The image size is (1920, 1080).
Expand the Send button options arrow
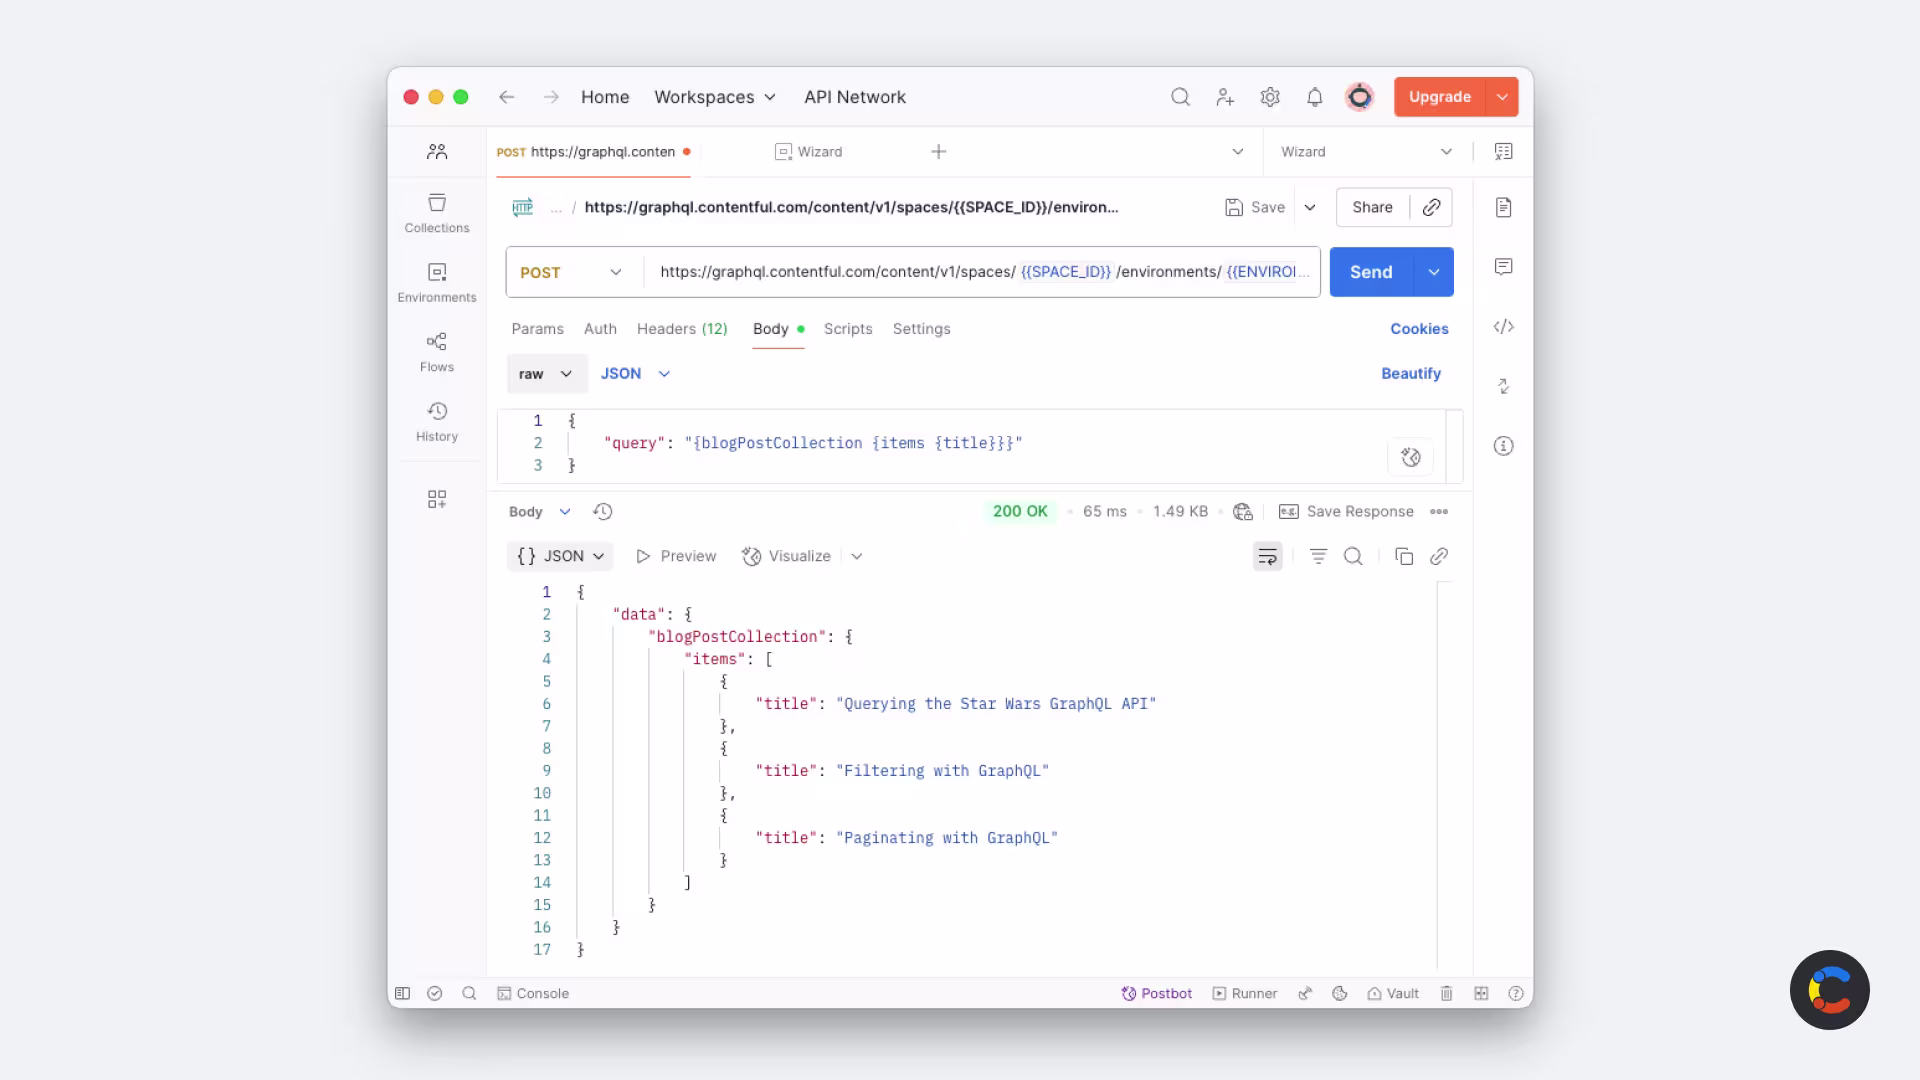tap(1433, 272)
